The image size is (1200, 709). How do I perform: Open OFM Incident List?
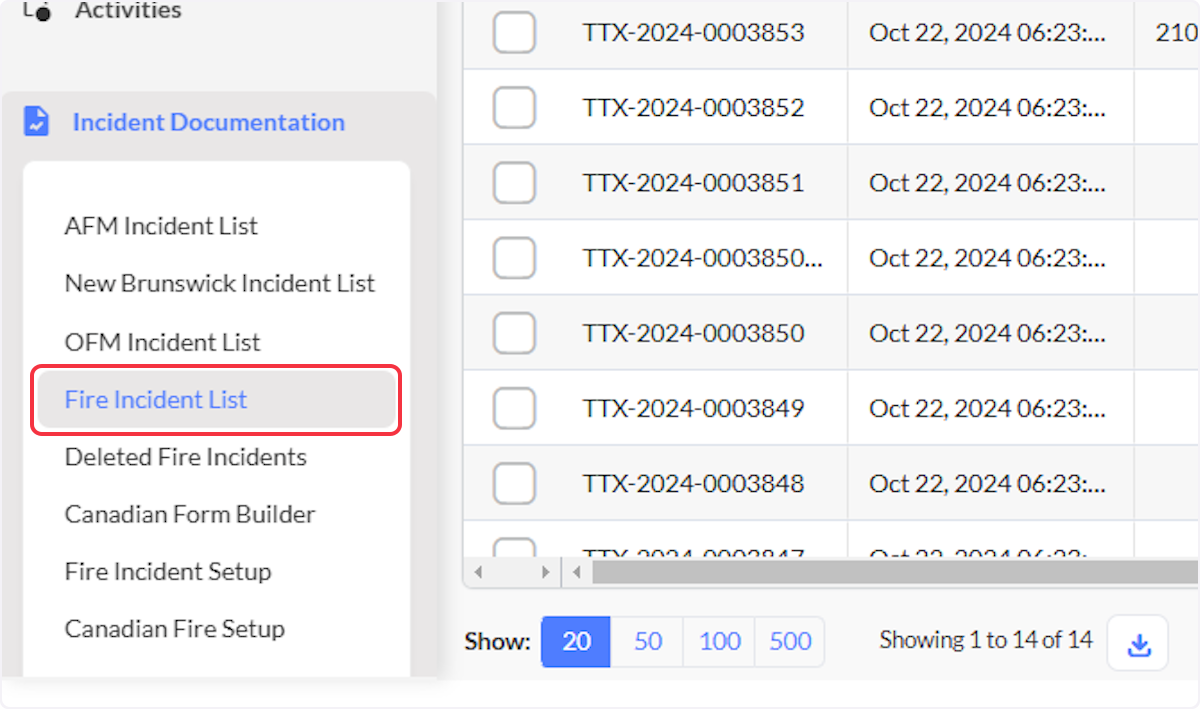[162, 342]
